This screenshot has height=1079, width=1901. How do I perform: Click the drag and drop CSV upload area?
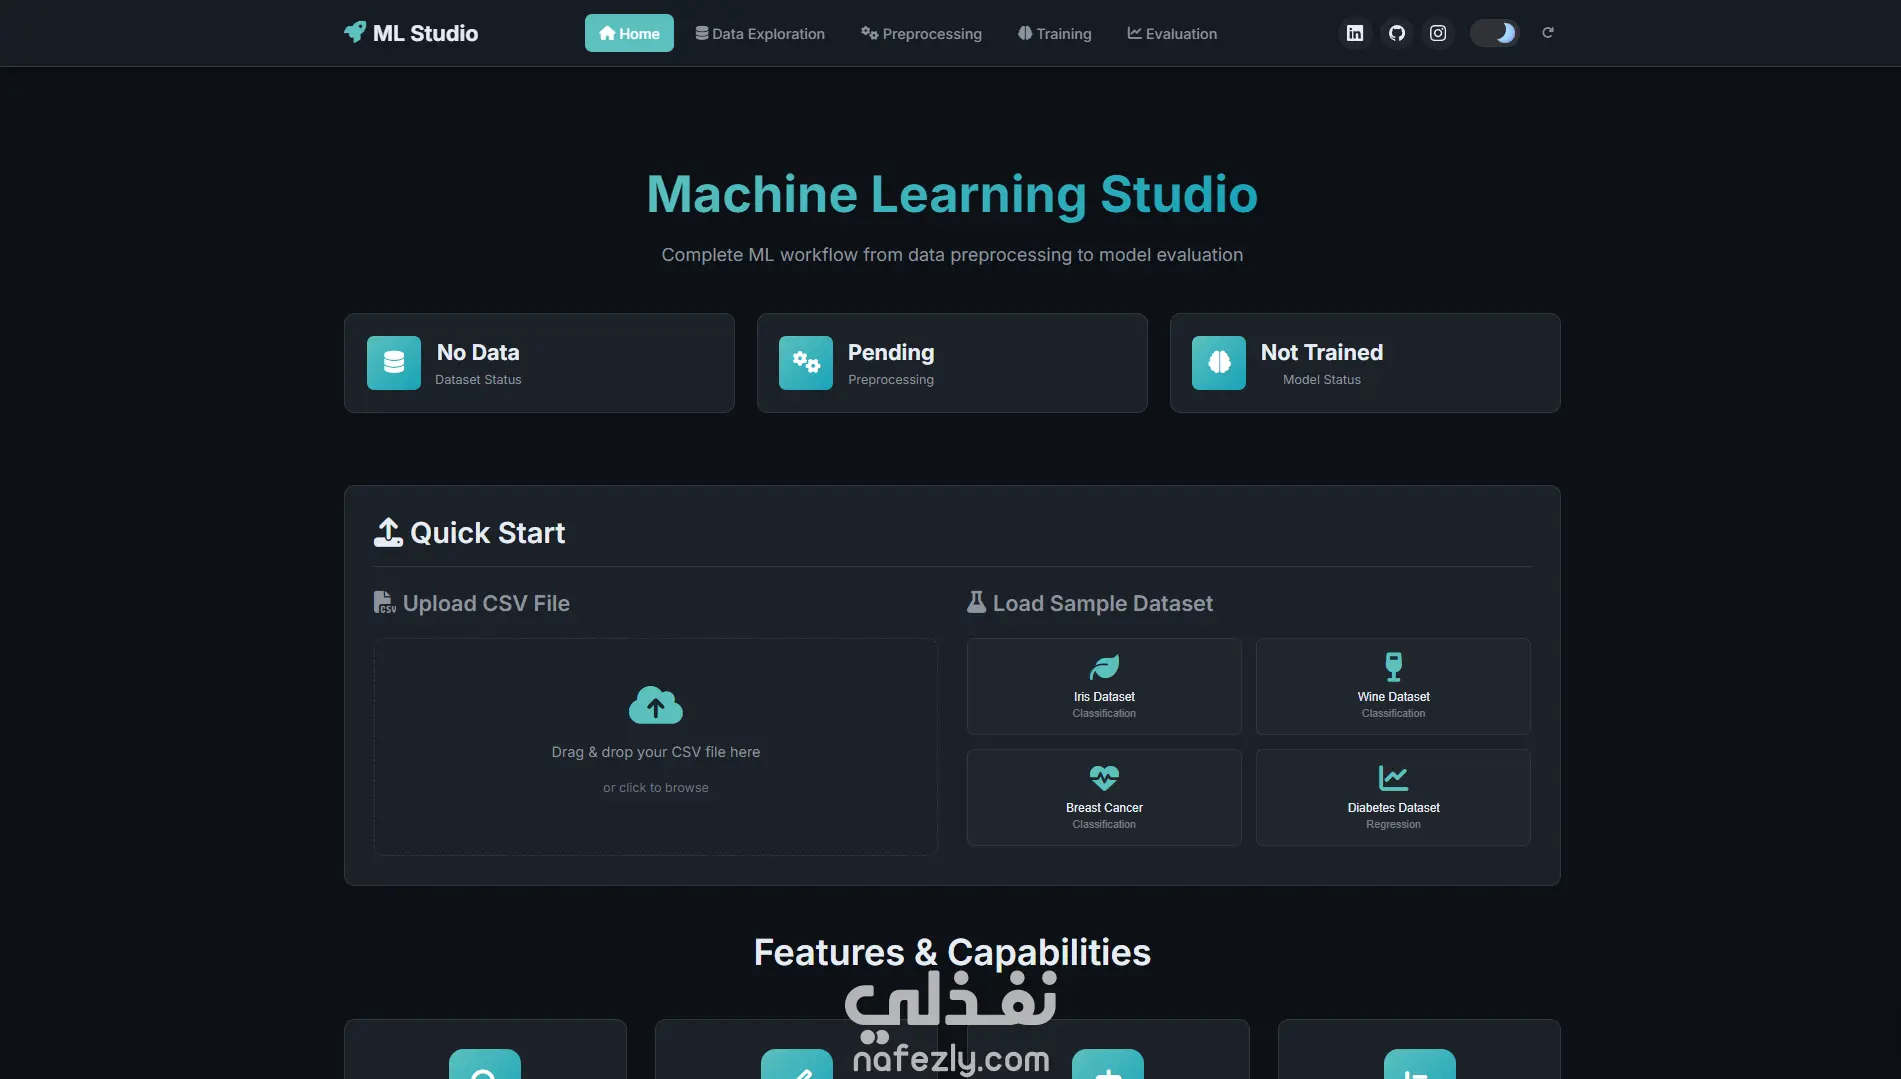click(656, 747)
